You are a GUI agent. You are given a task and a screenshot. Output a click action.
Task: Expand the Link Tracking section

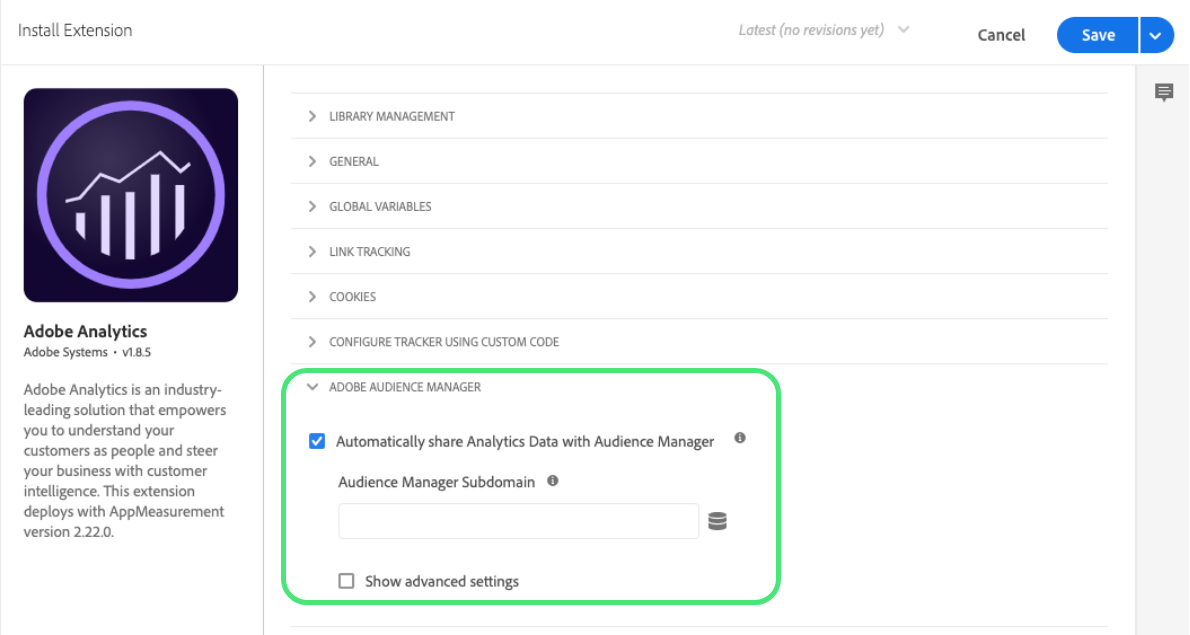tap(699, 251)
